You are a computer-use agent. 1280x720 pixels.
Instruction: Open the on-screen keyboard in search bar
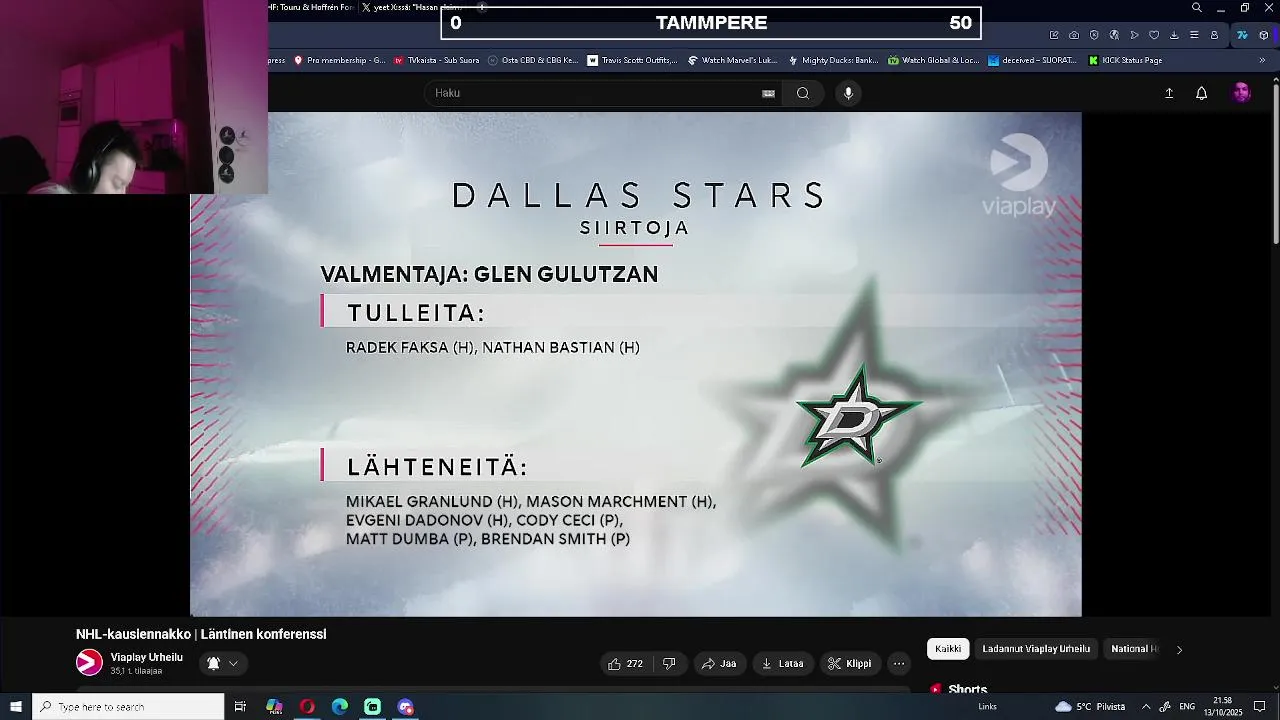768,93
